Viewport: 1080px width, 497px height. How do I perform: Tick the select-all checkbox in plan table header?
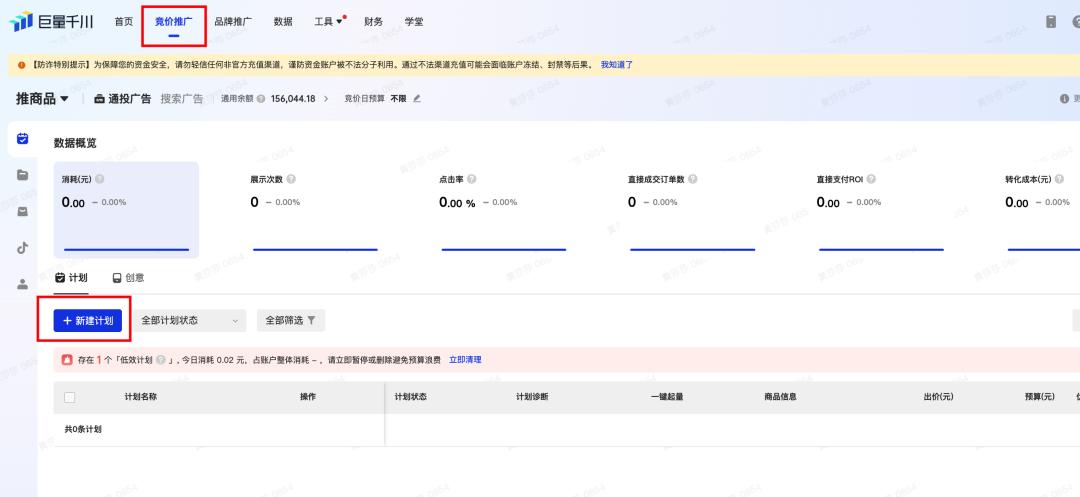pos(70,397)
